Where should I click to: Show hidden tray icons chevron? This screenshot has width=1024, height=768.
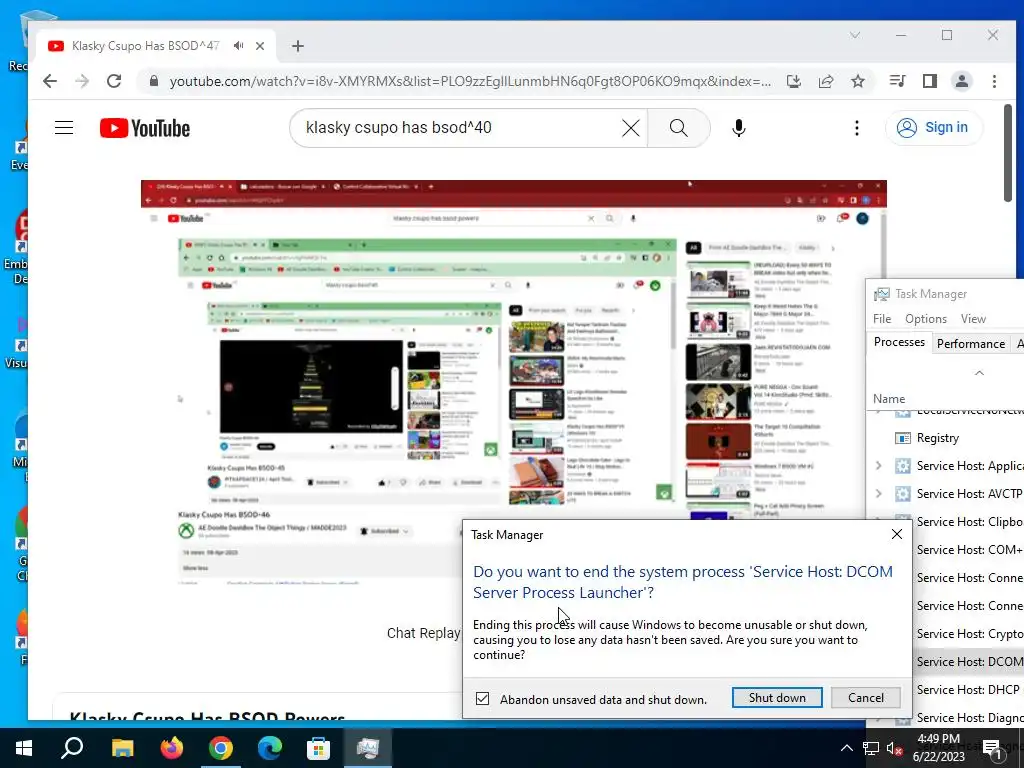point(846,748)
